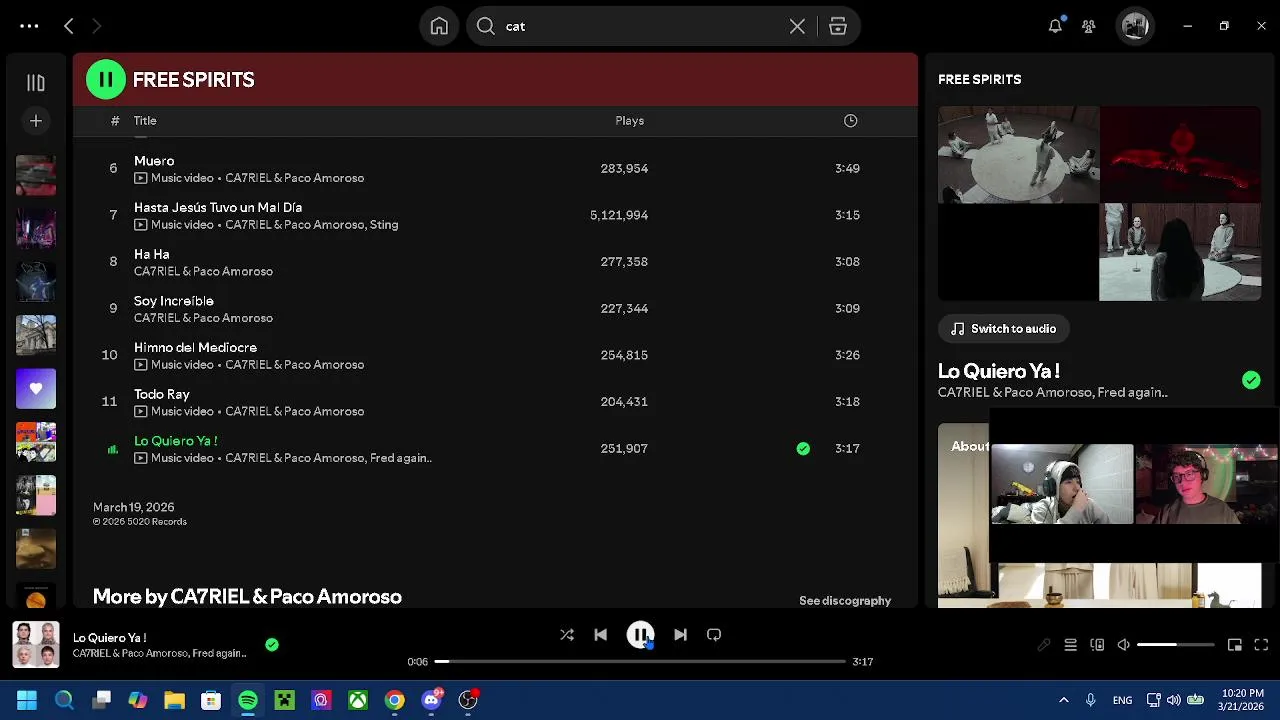Viewport: 1280px width, 720px height.
Task: Sort tracks by the # column header
Action: (114, 120)
